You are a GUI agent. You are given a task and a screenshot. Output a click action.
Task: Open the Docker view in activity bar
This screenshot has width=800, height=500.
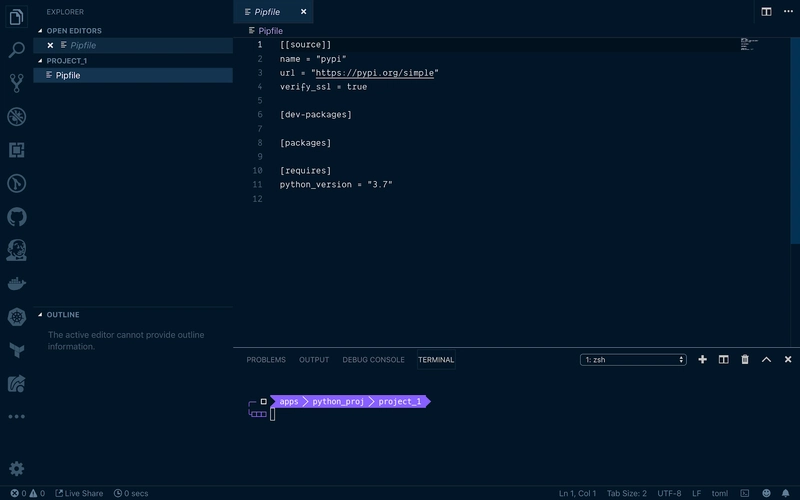16,284
